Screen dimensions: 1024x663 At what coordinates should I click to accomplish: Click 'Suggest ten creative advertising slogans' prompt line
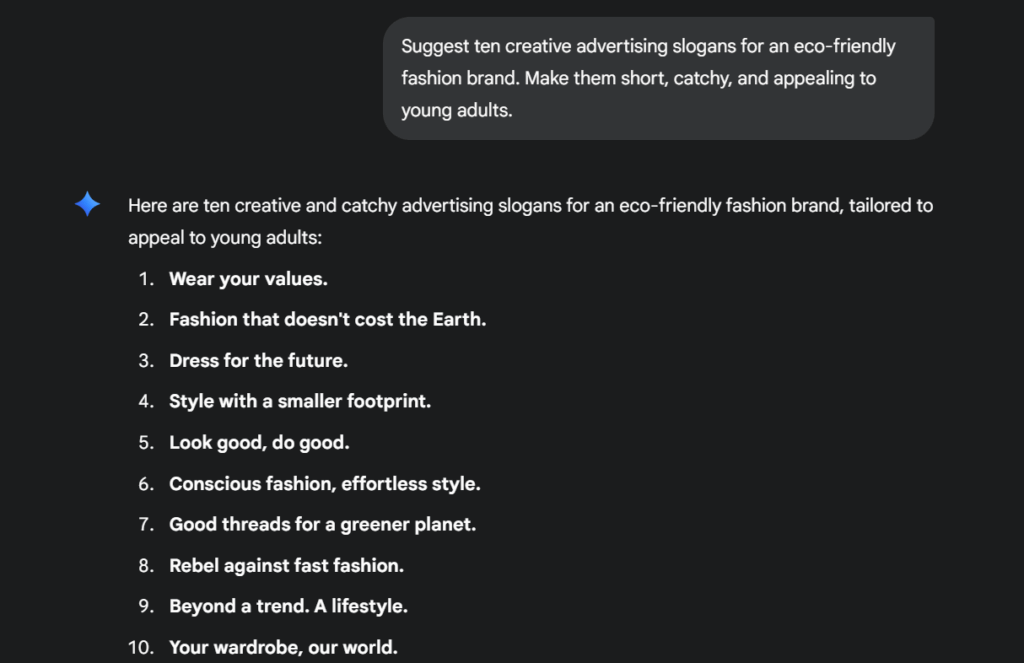tap(648, 46)
